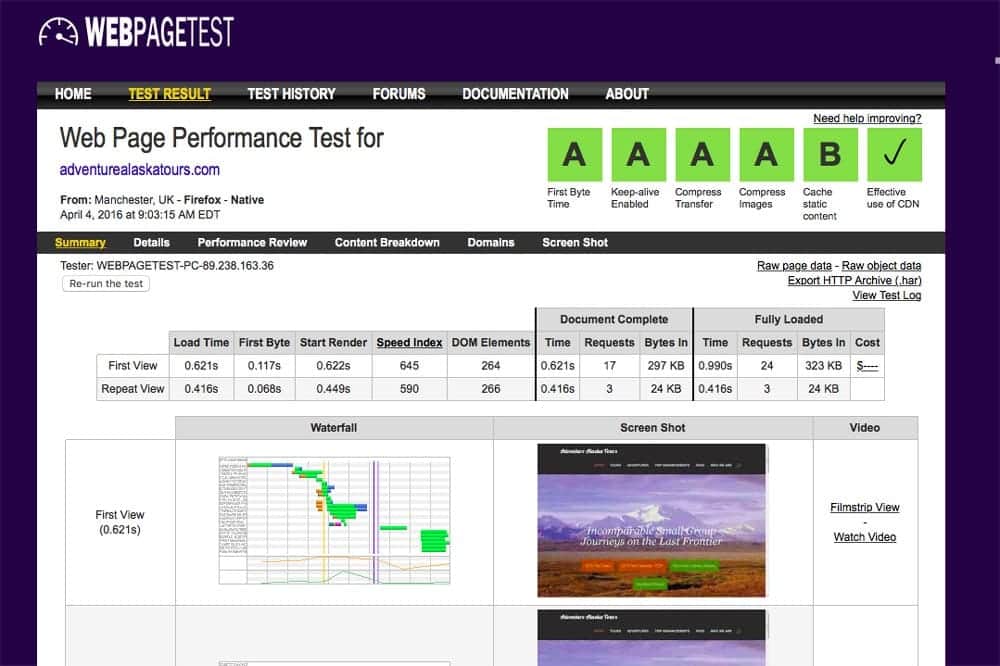Click First View start render 0.622s
This screenshot has width=1000, height=666.
[x=334, y=366]
